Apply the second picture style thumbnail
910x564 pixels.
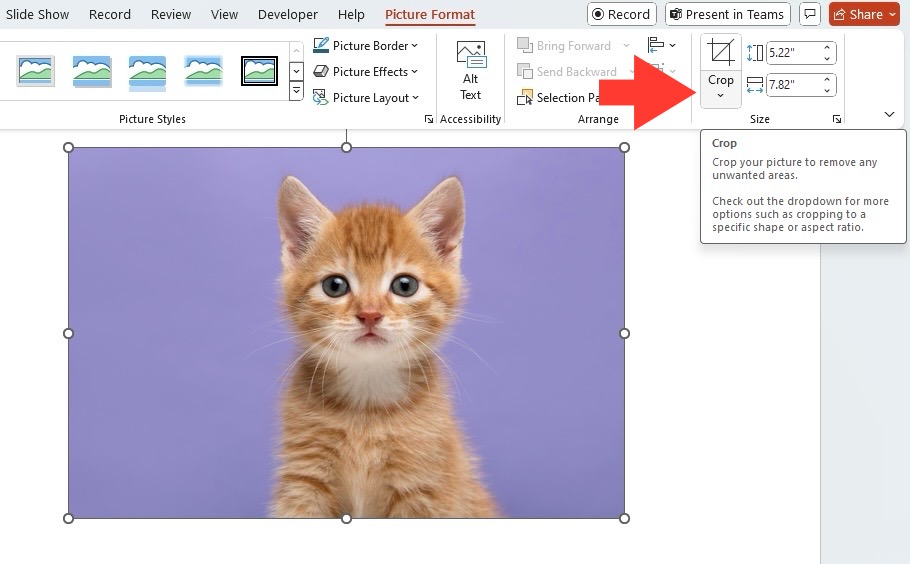[92, 71]
